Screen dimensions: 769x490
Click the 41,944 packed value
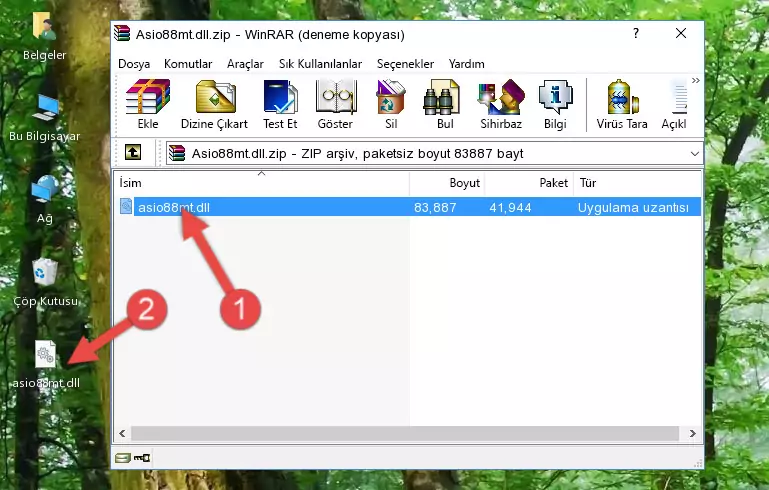510,207
